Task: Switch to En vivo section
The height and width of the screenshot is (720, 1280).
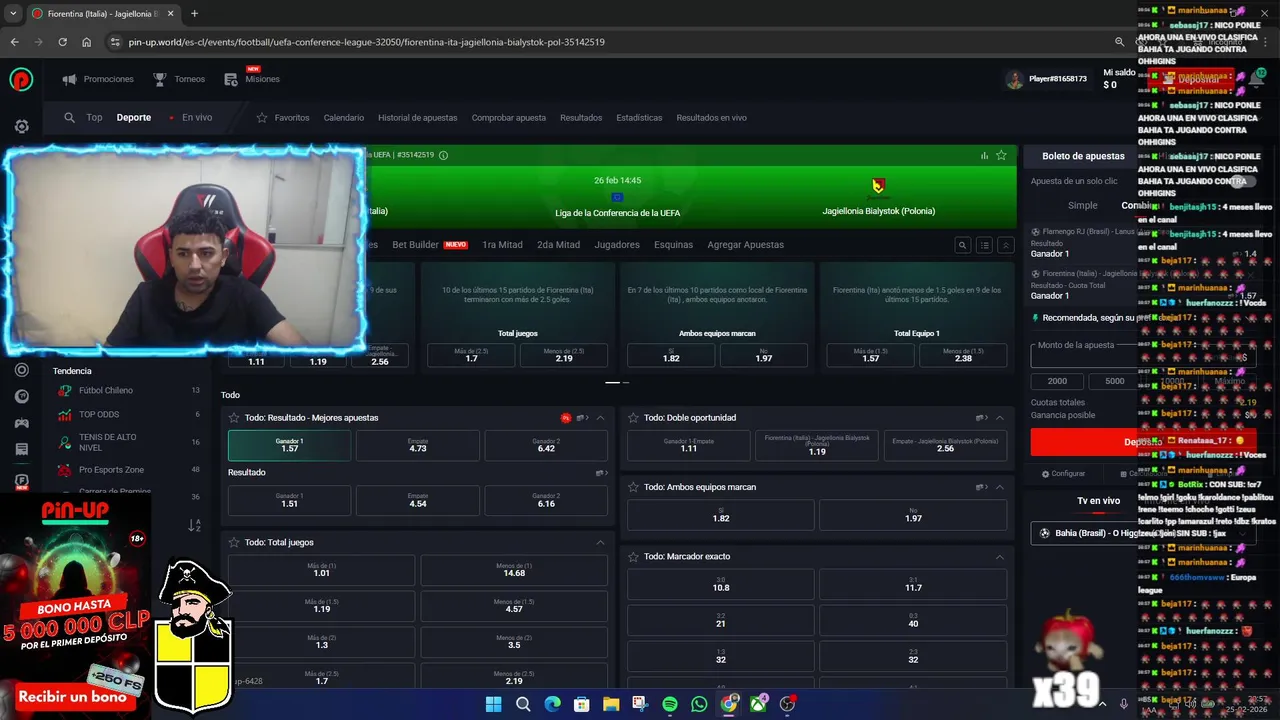Action: 197,117
